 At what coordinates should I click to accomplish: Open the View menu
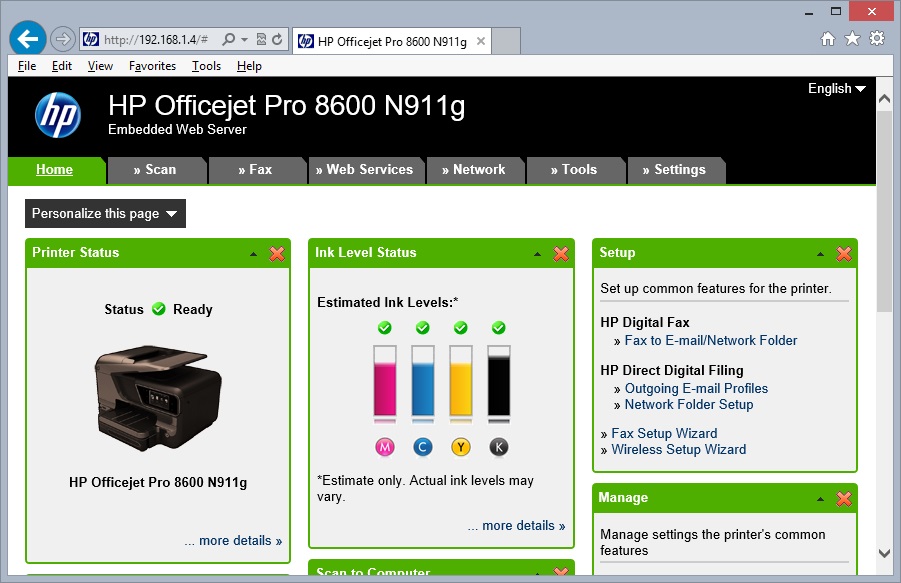(100, 66)
